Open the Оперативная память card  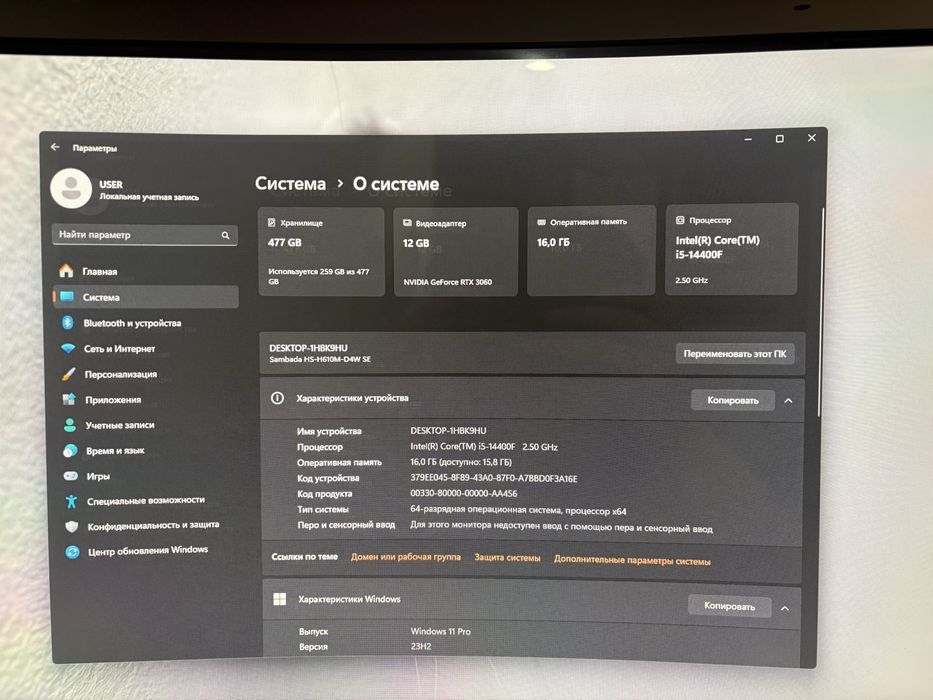pos(591,250)
